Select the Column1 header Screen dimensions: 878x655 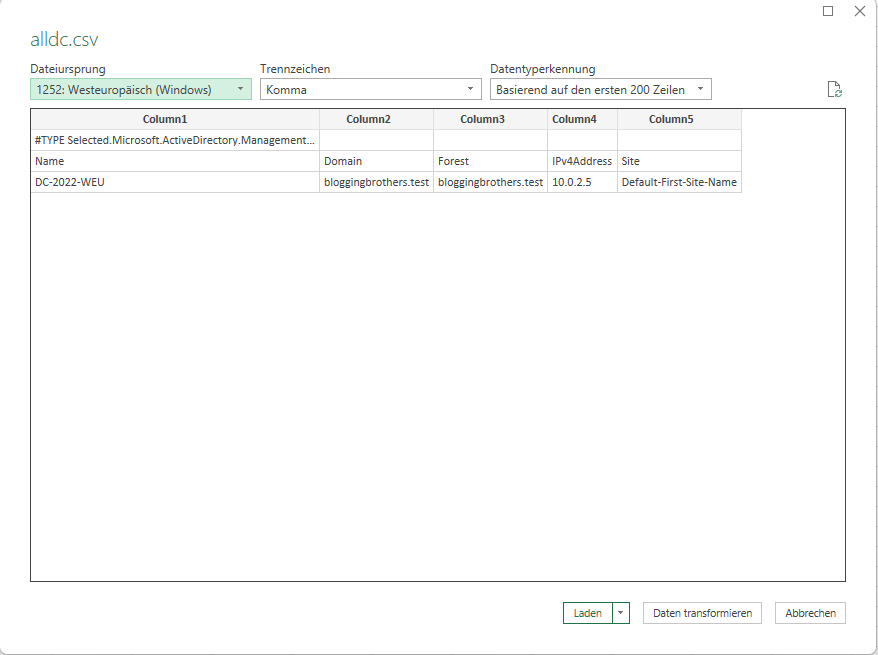pyautogui.click(x=175, y=119)
